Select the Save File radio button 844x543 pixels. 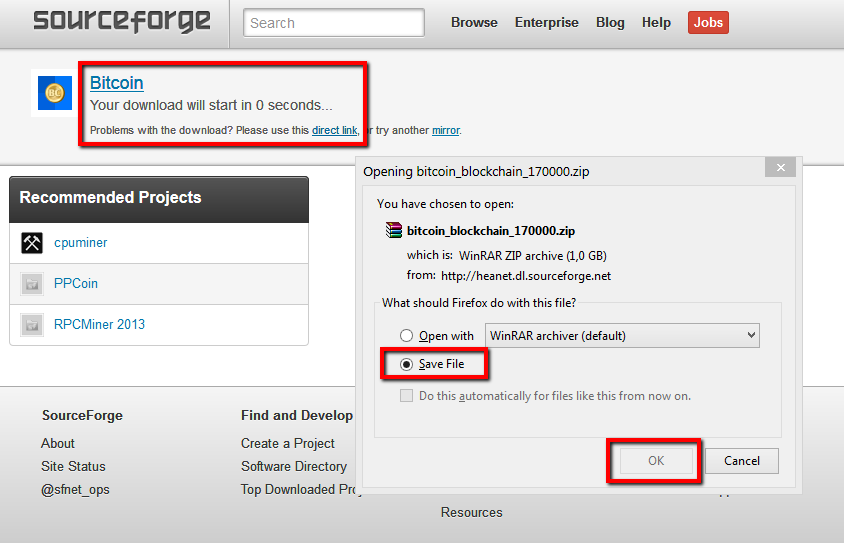[406, 365]
